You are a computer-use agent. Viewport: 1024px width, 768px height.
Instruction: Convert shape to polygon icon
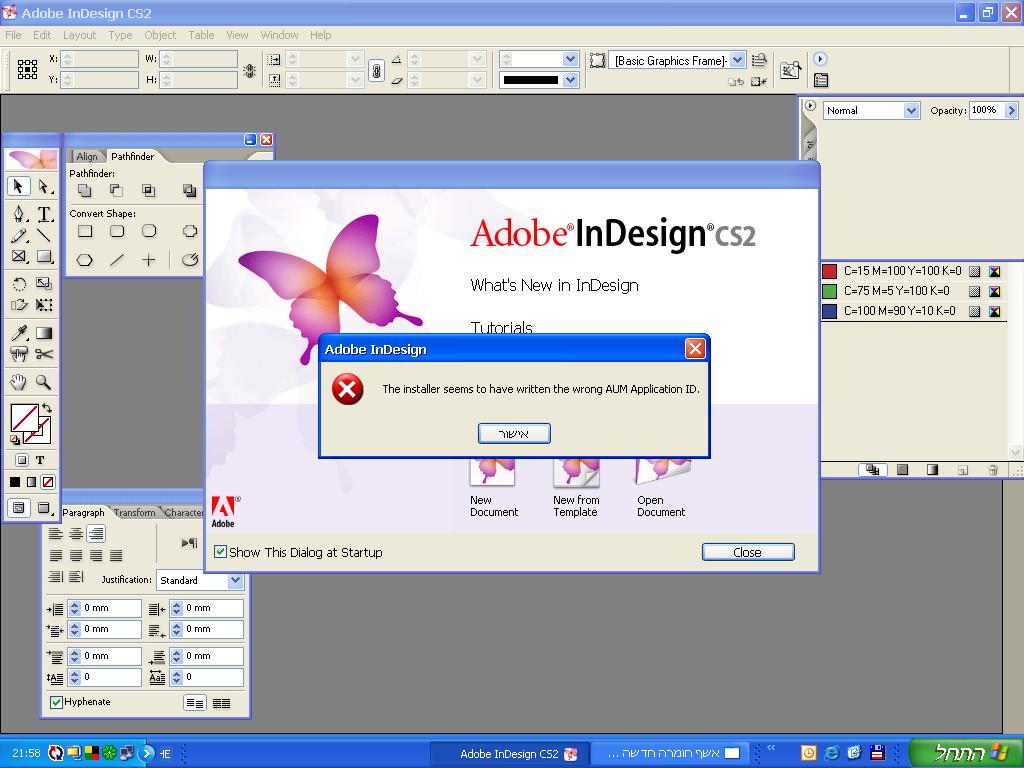tap(85, 260)
